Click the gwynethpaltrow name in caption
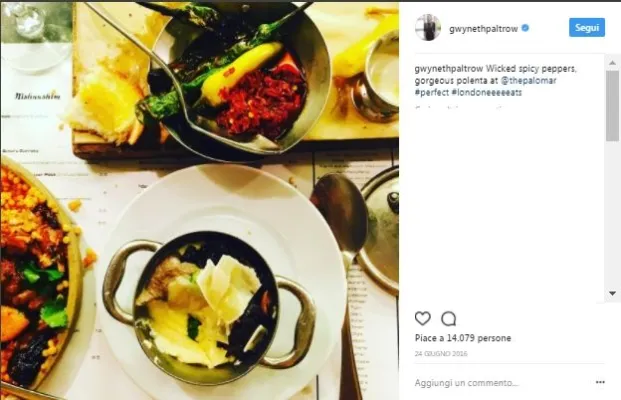 pos(449,69)
